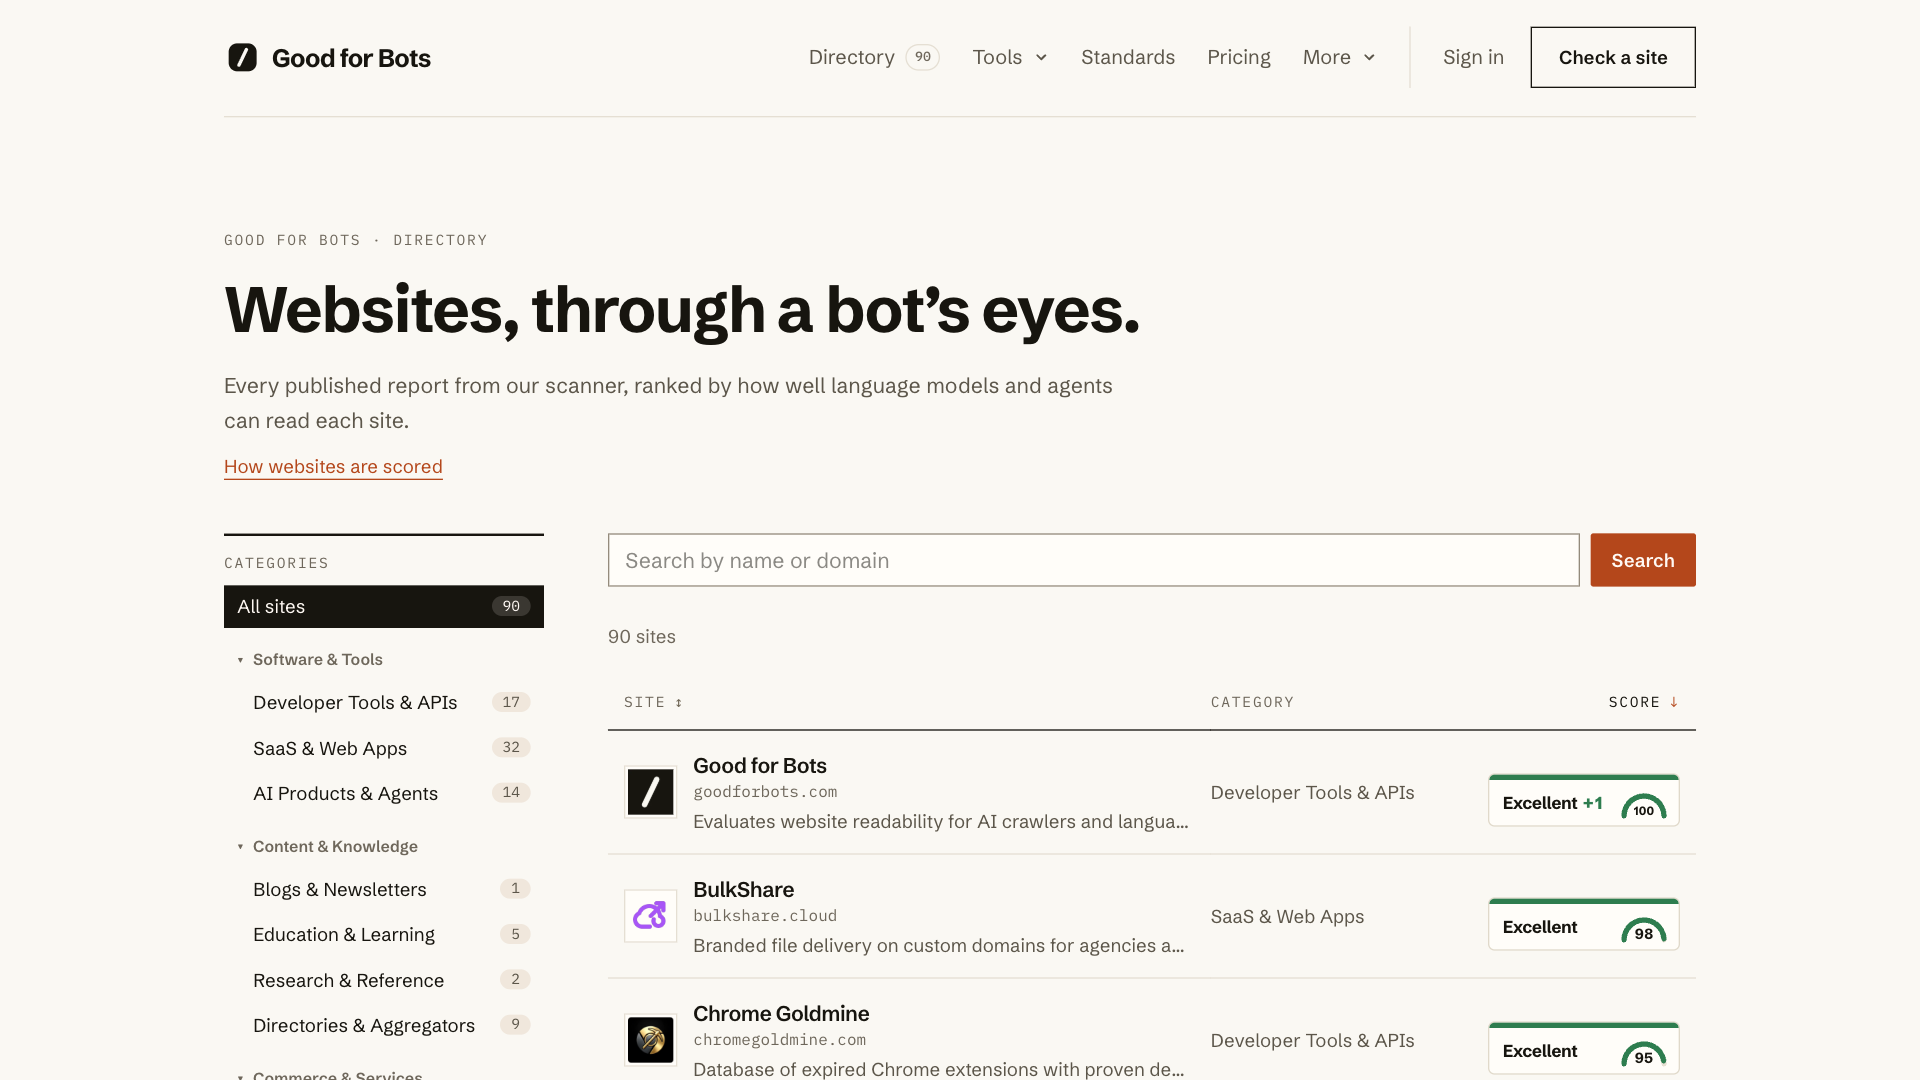Focus the Search by name or domain field

1093,560
